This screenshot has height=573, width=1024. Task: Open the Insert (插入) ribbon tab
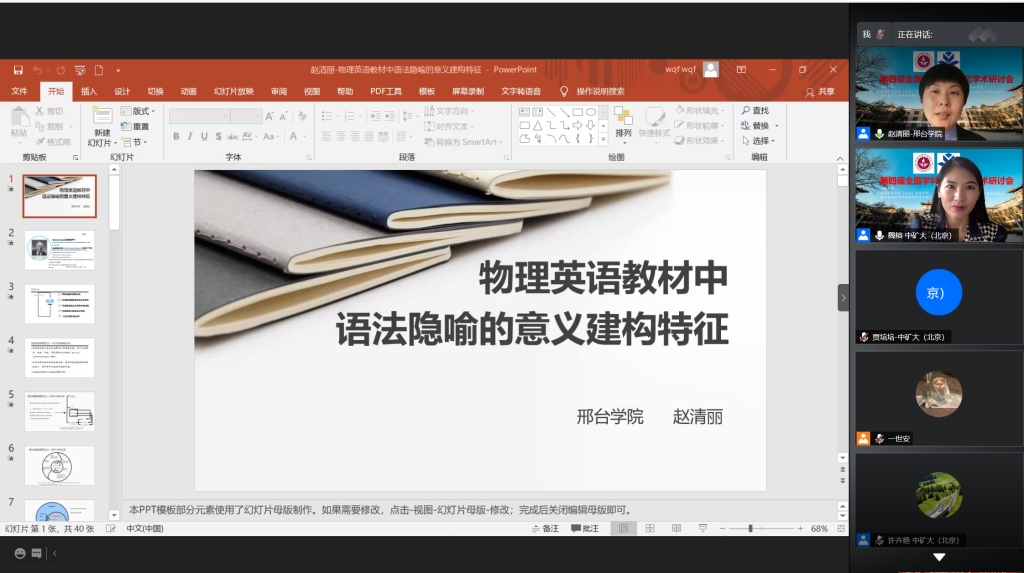pyautogui.click(x=89, y=91)
